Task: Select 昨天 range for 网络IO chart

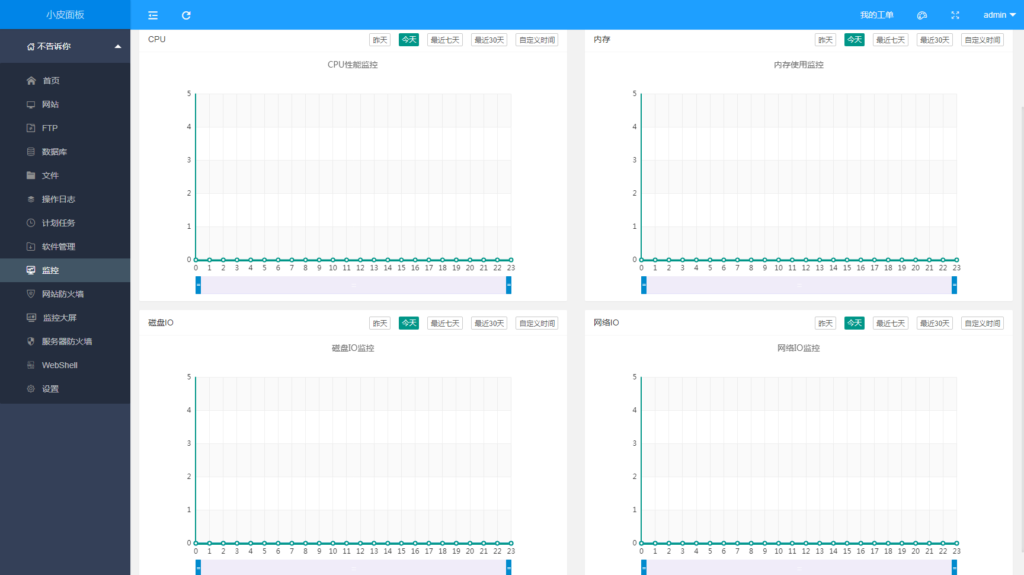Action: (x=825, y=323)
